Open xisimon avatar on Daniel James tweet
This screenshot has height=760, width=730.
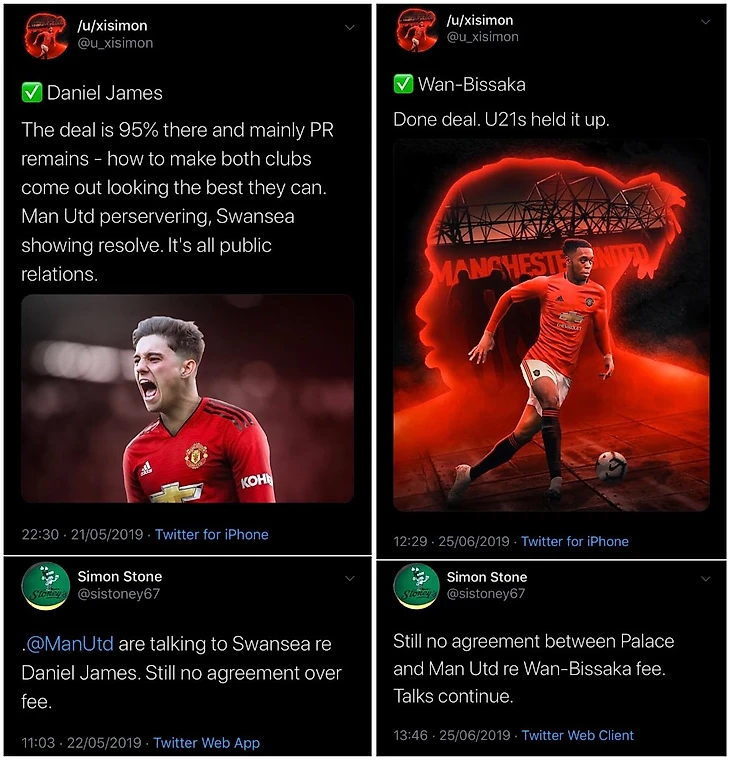pyautogui.click(x=46, y=36)
